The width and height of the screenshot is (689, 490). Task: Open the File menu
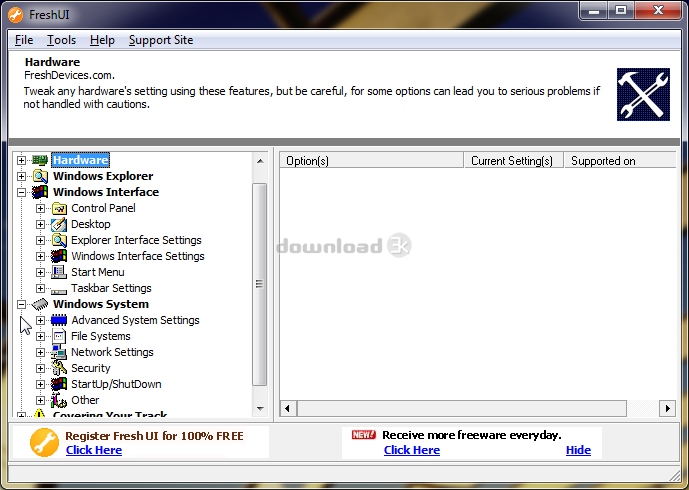tap(24, 40)
